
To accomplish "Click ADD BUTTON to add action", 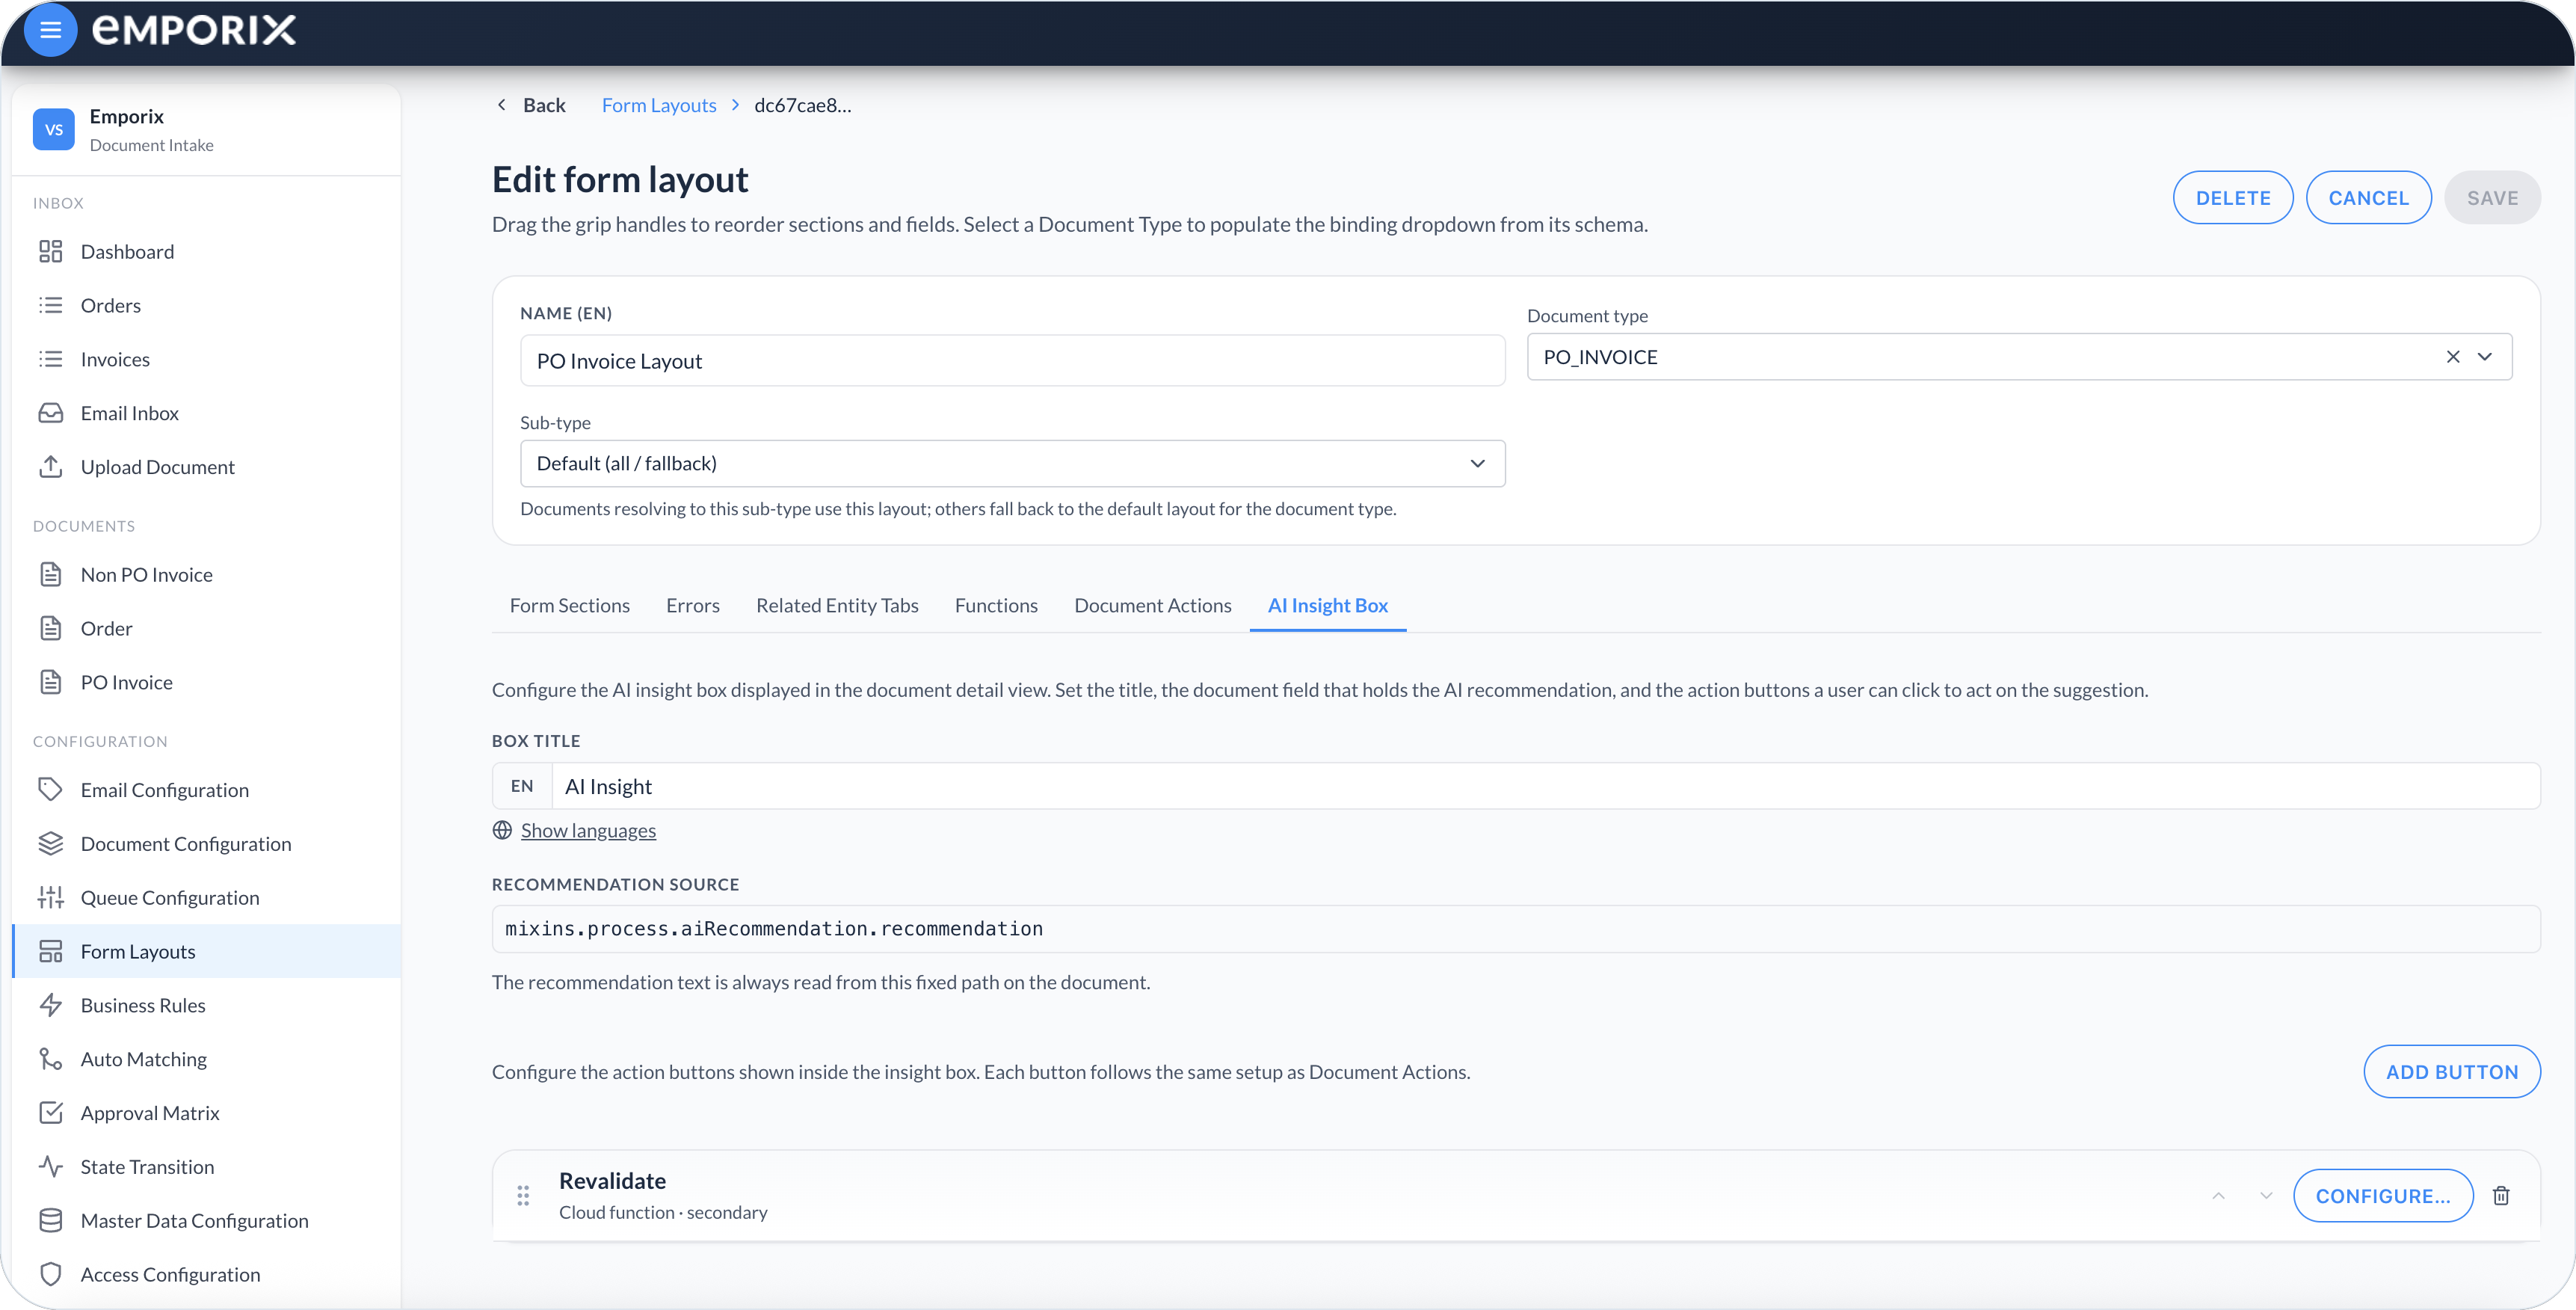I will click(x=2452, y=1072).
